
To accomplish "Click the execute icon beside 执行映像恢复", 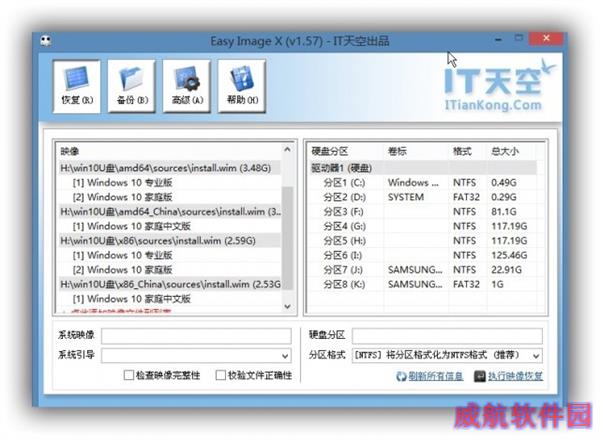I will pos(479,377).
